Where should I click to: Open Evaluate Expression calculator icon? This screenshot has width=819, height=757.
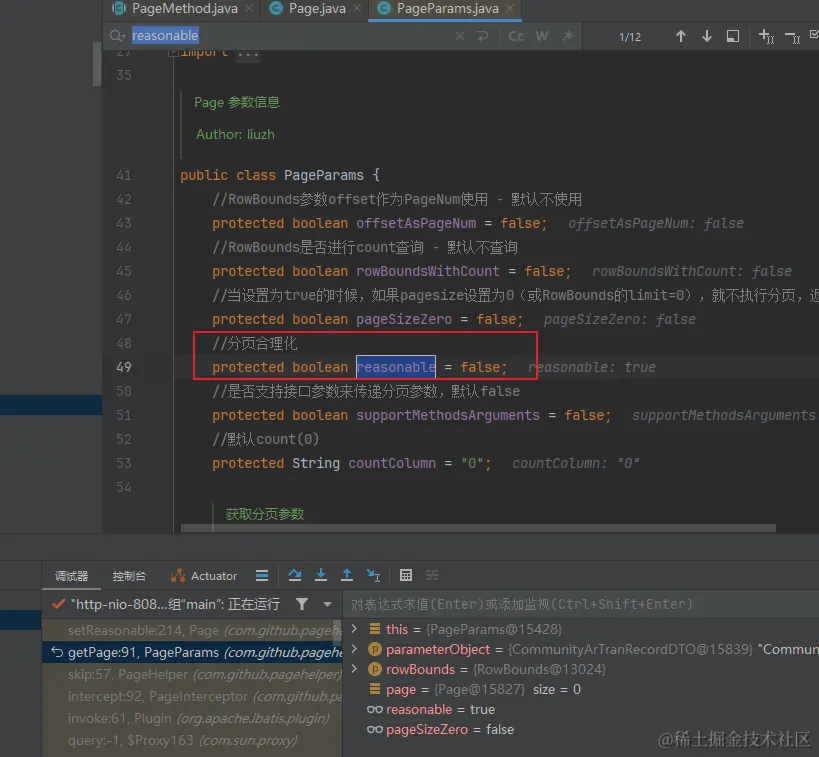(x=406, y=575)
